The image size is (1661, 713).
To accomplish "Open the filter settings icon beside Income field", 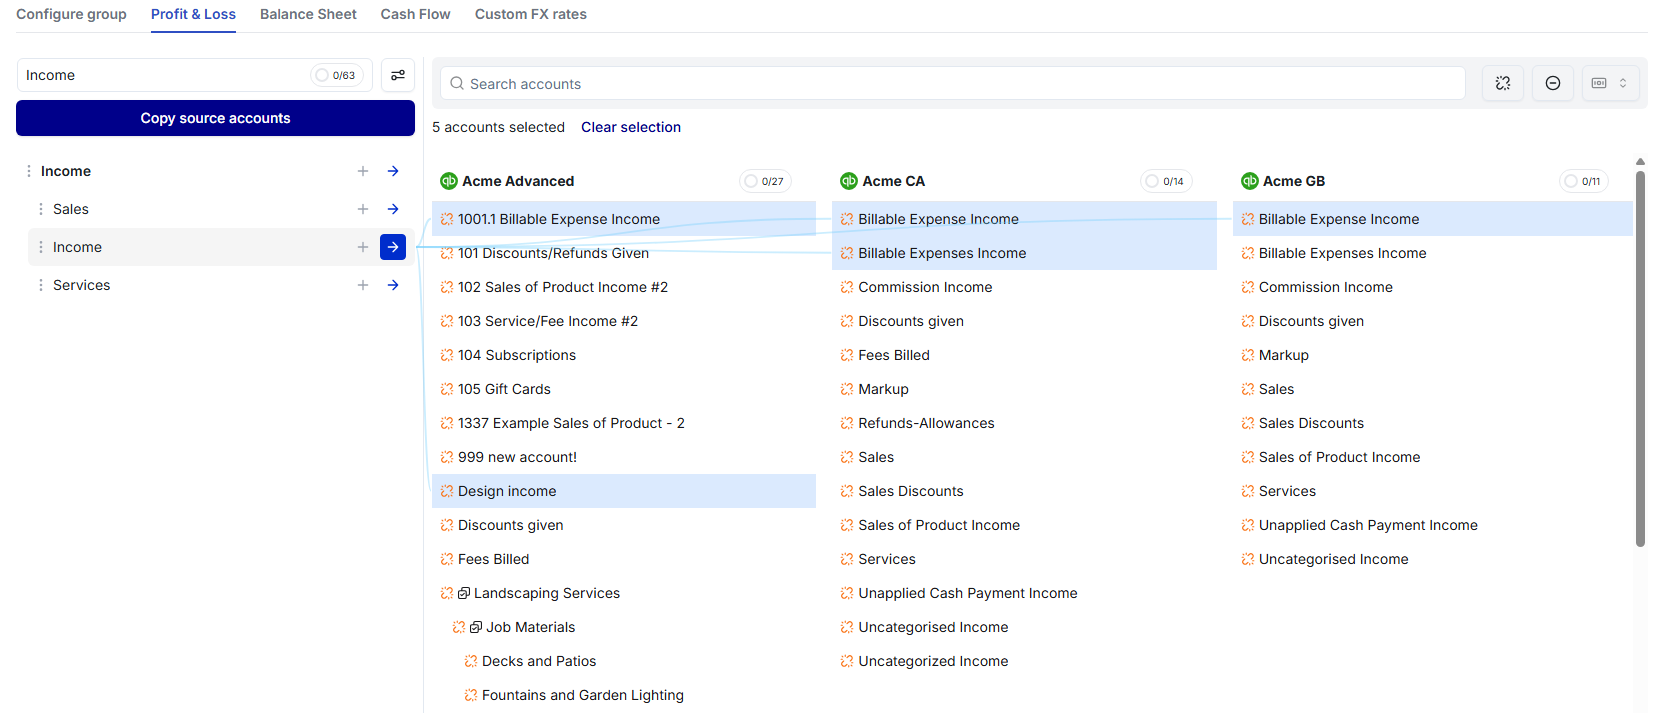I will [398, 75].
